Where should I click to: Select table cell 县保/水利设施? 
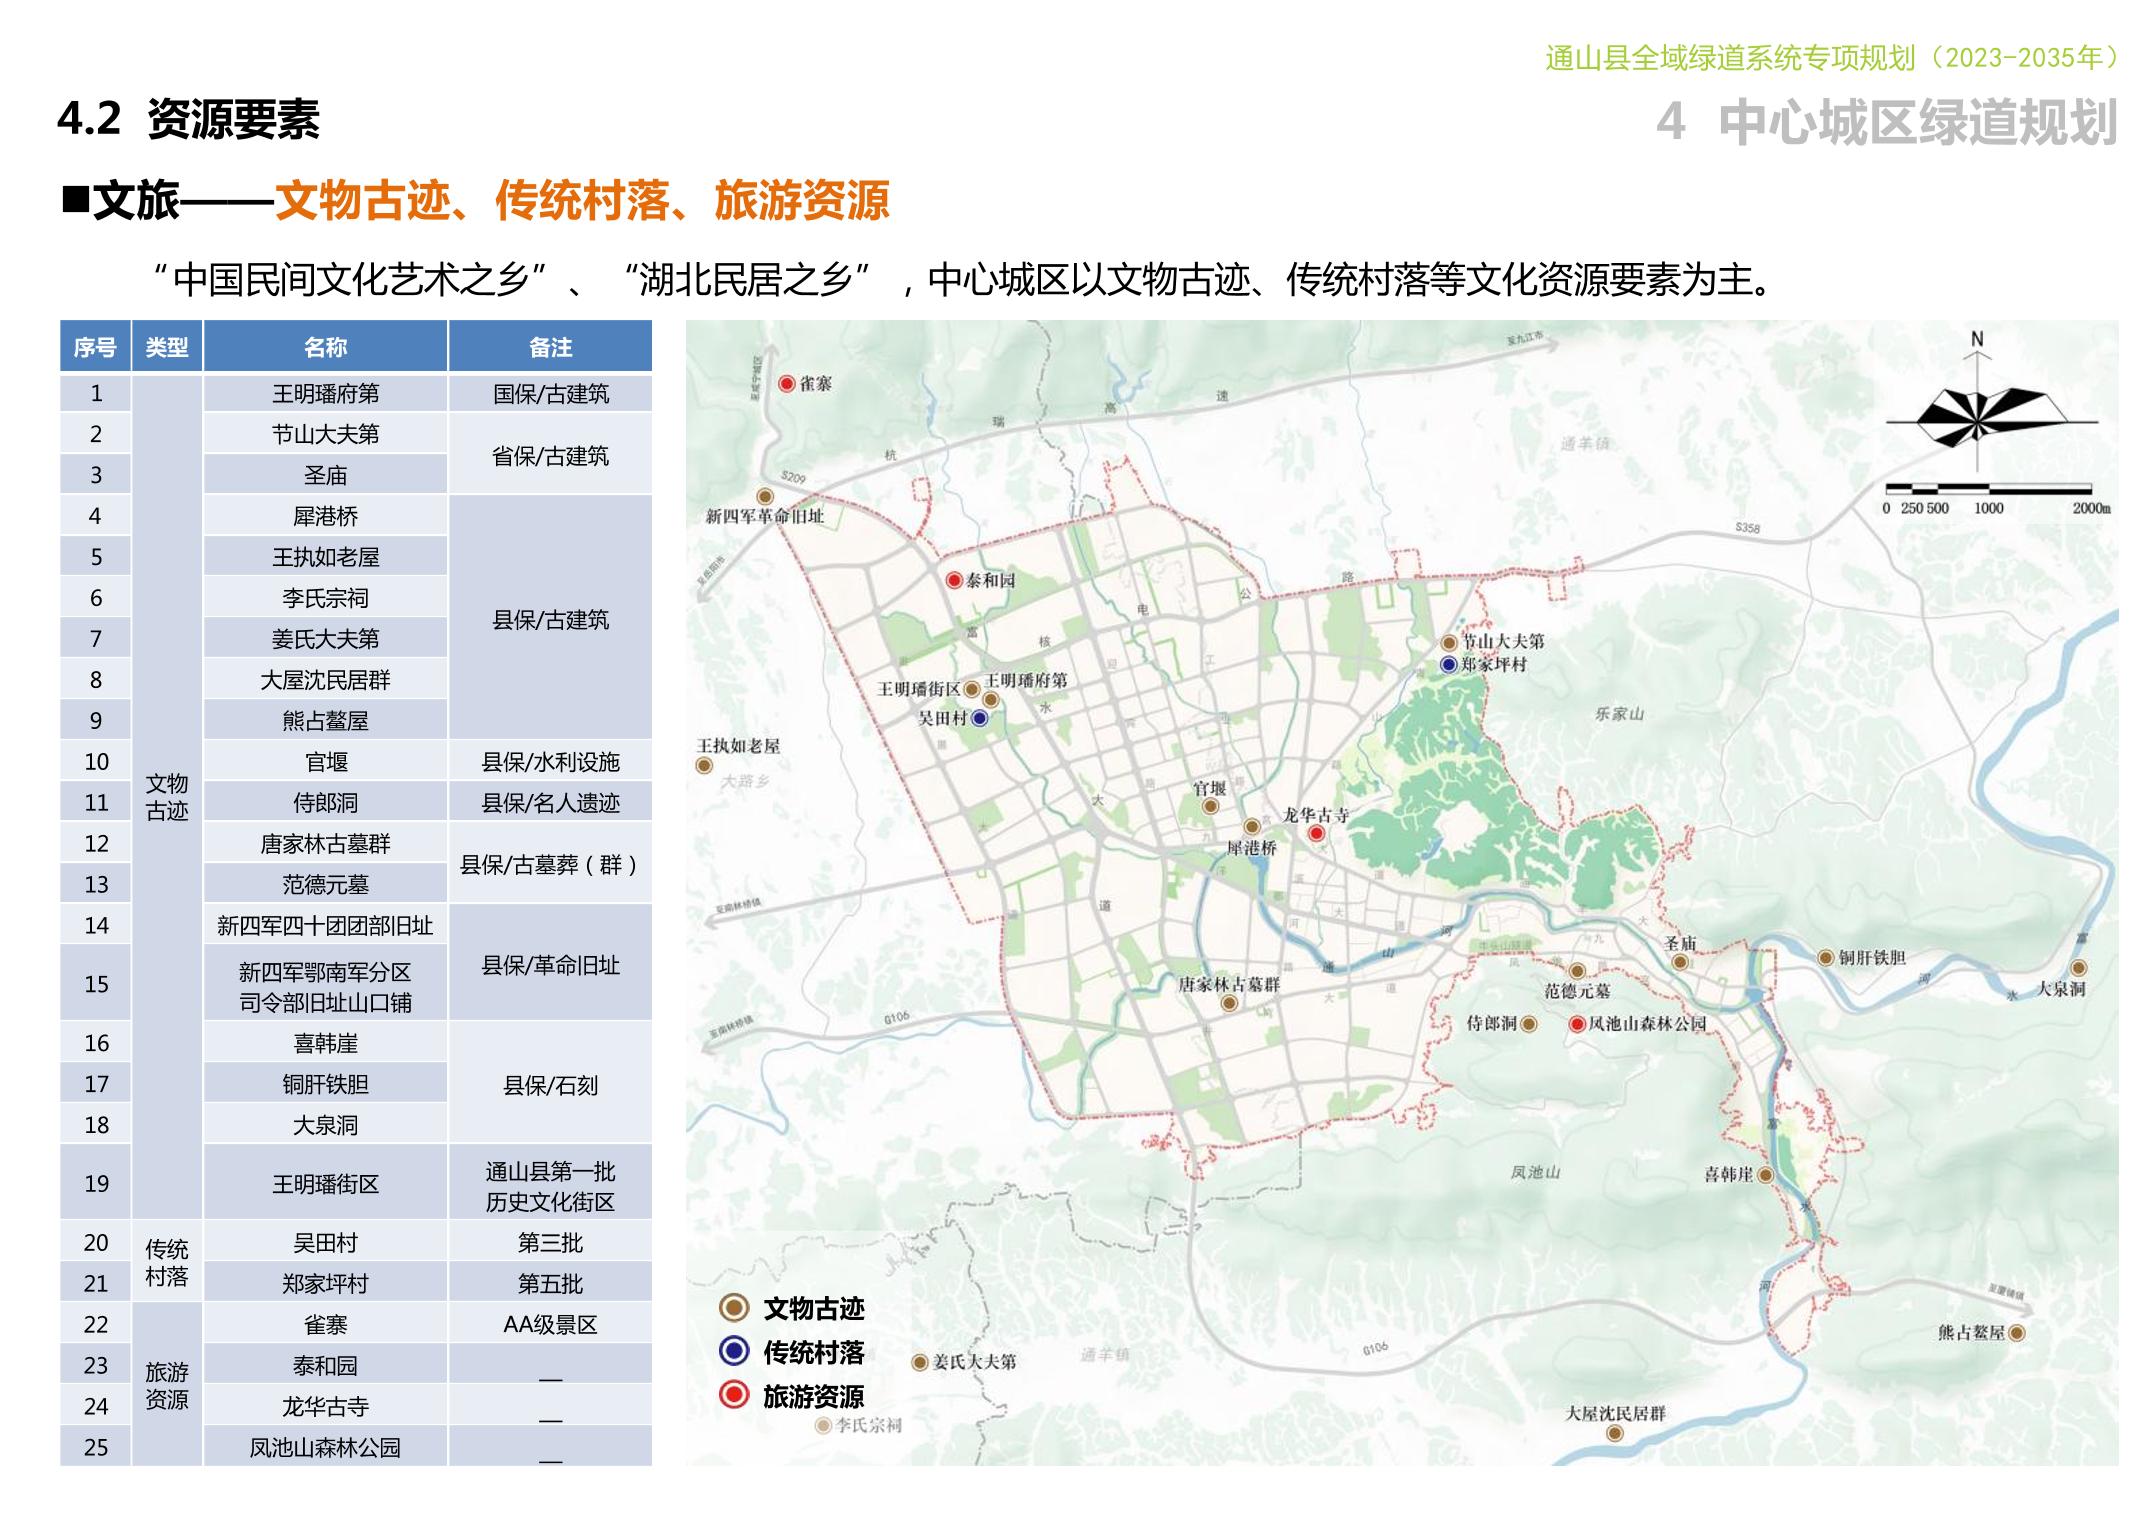550,762
